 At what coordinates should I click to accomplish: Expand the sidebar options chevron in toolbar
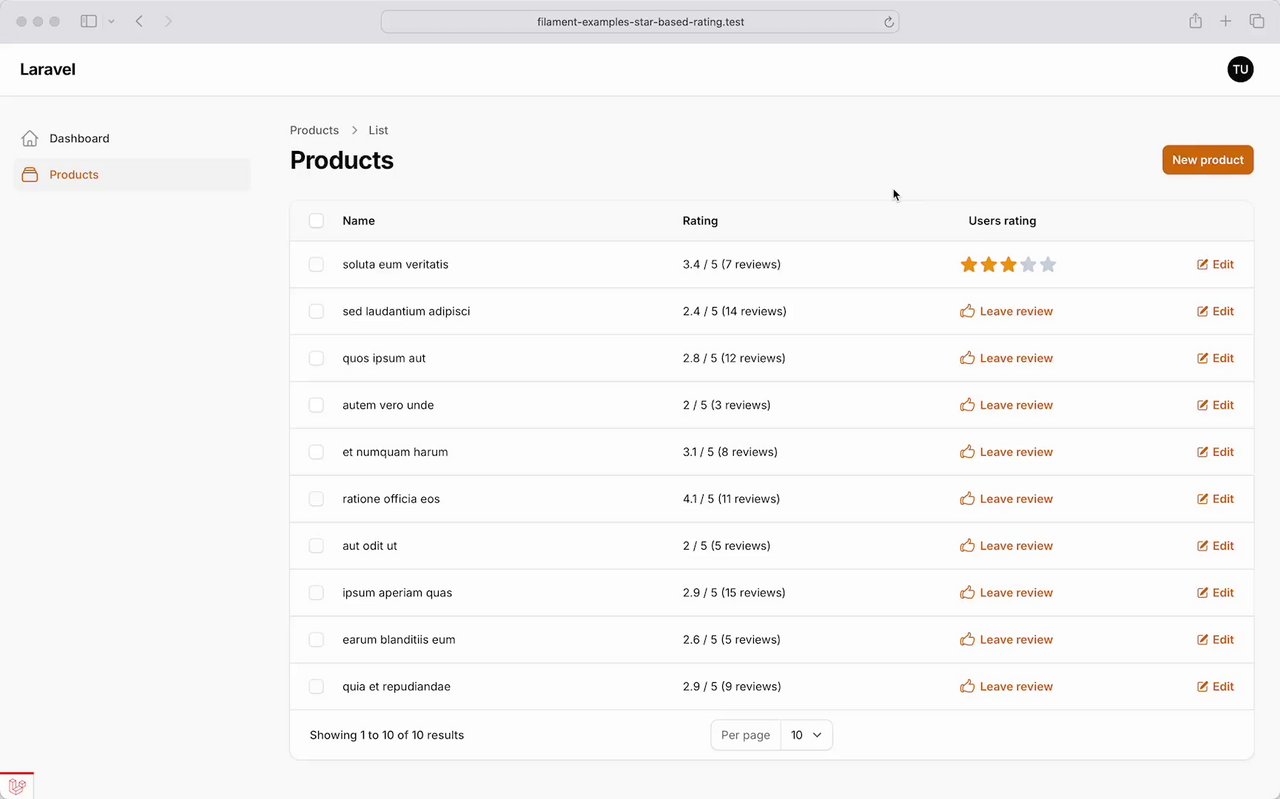[x=111, y=21]
